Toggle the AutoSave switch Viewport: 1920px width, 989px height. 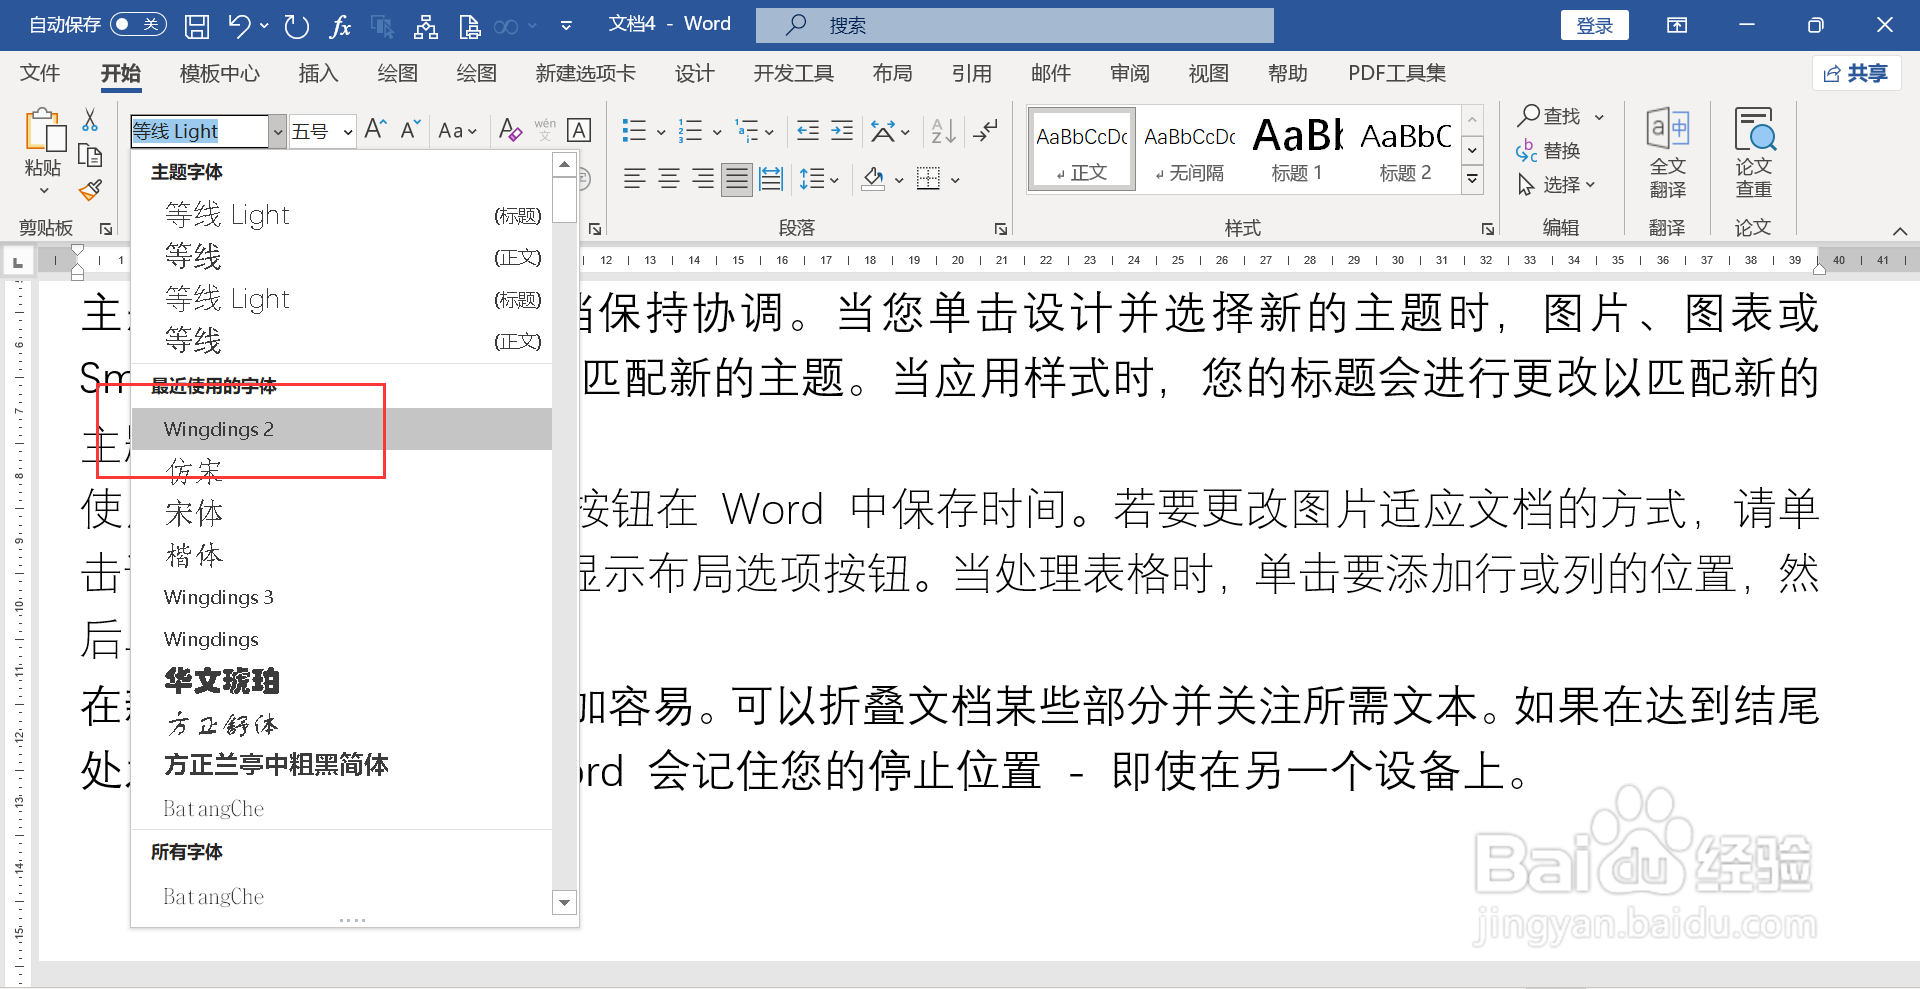click(x=138, y=25)
